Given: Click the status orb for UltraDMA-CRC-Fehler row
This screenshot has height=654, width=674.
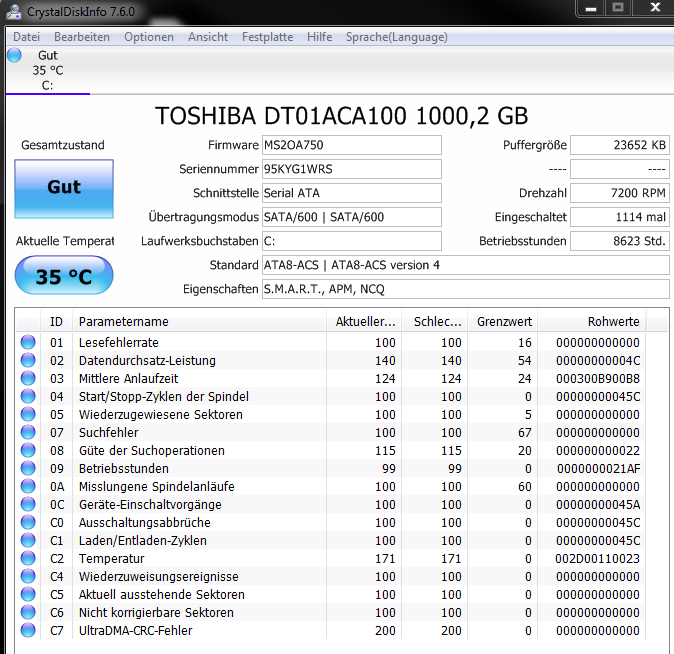Looking at the screenshot, I should [x=28, y=630].
